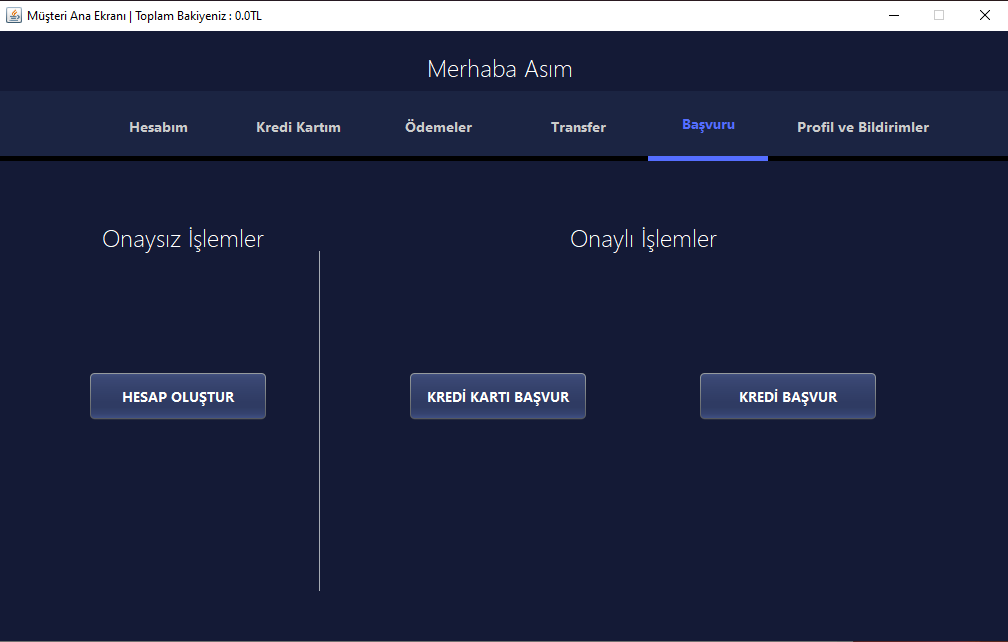Click the KREDİ BAŞVUR button

788,397
